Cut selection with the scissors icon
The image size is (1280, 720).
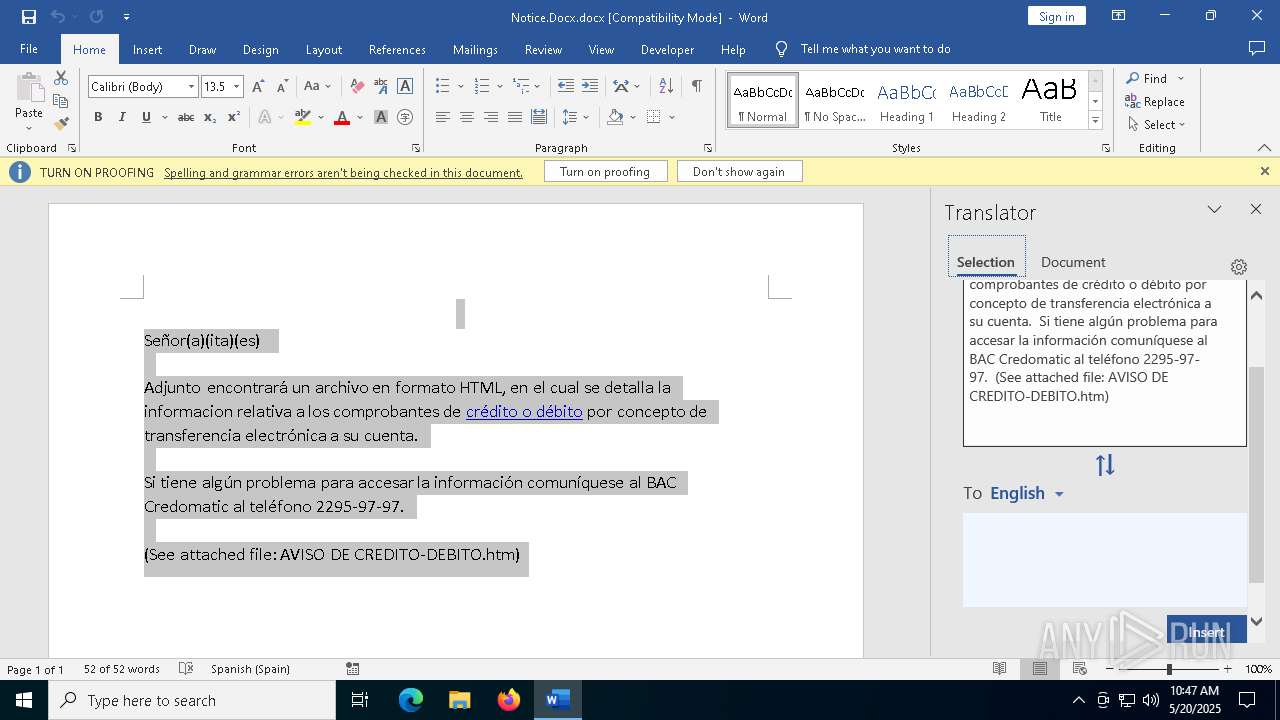pyautogui.click(x=61, y=78)
